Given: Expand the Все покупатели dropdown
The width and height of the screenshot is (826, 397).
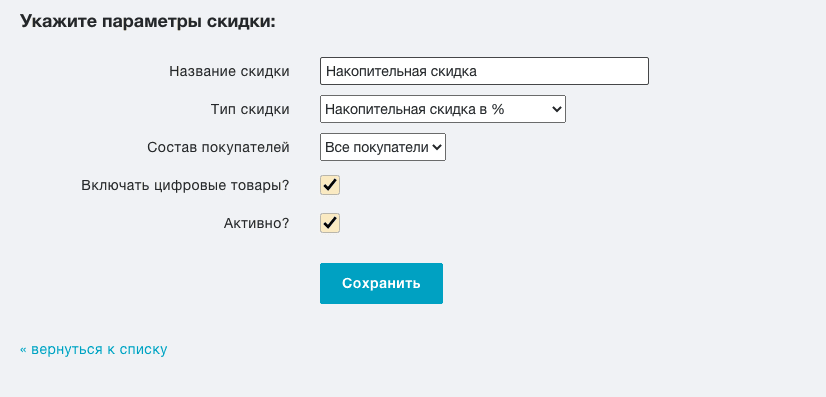Looking at the screenshot, I should [383, 147].
